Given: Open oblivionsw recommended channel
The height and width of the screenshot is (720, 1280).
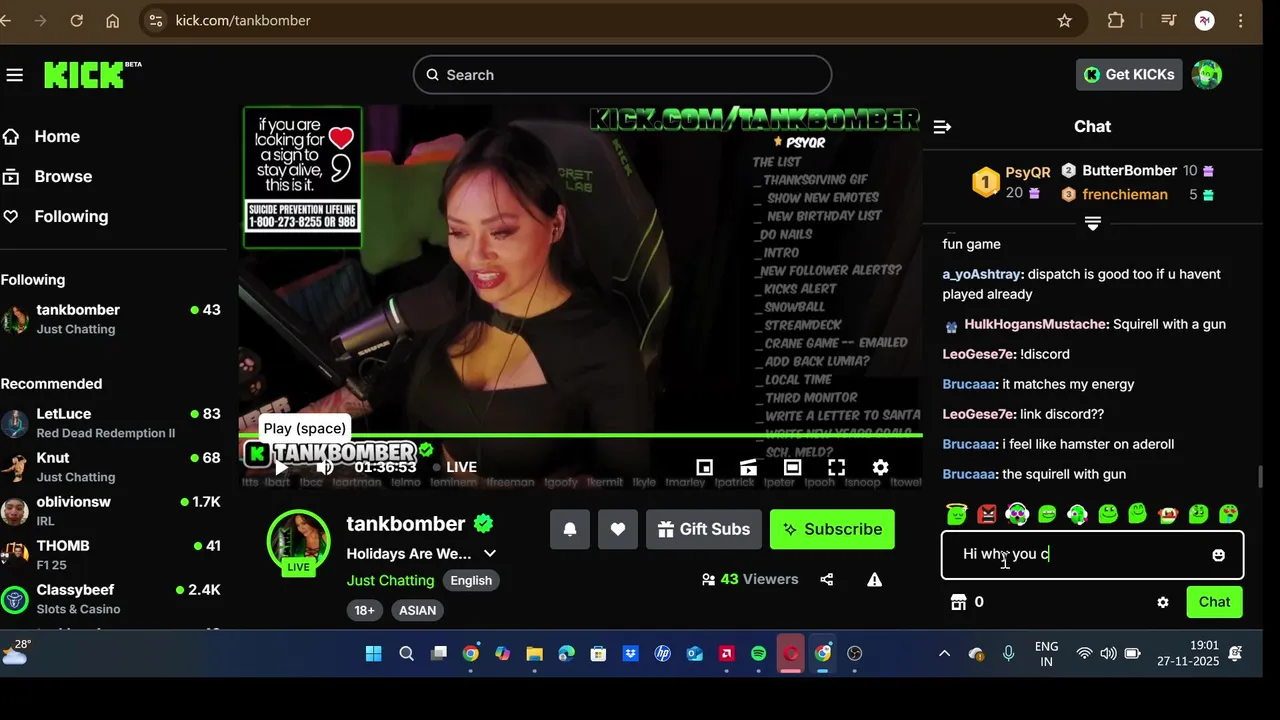Looking at the screenshot, I should click(112, 511).
